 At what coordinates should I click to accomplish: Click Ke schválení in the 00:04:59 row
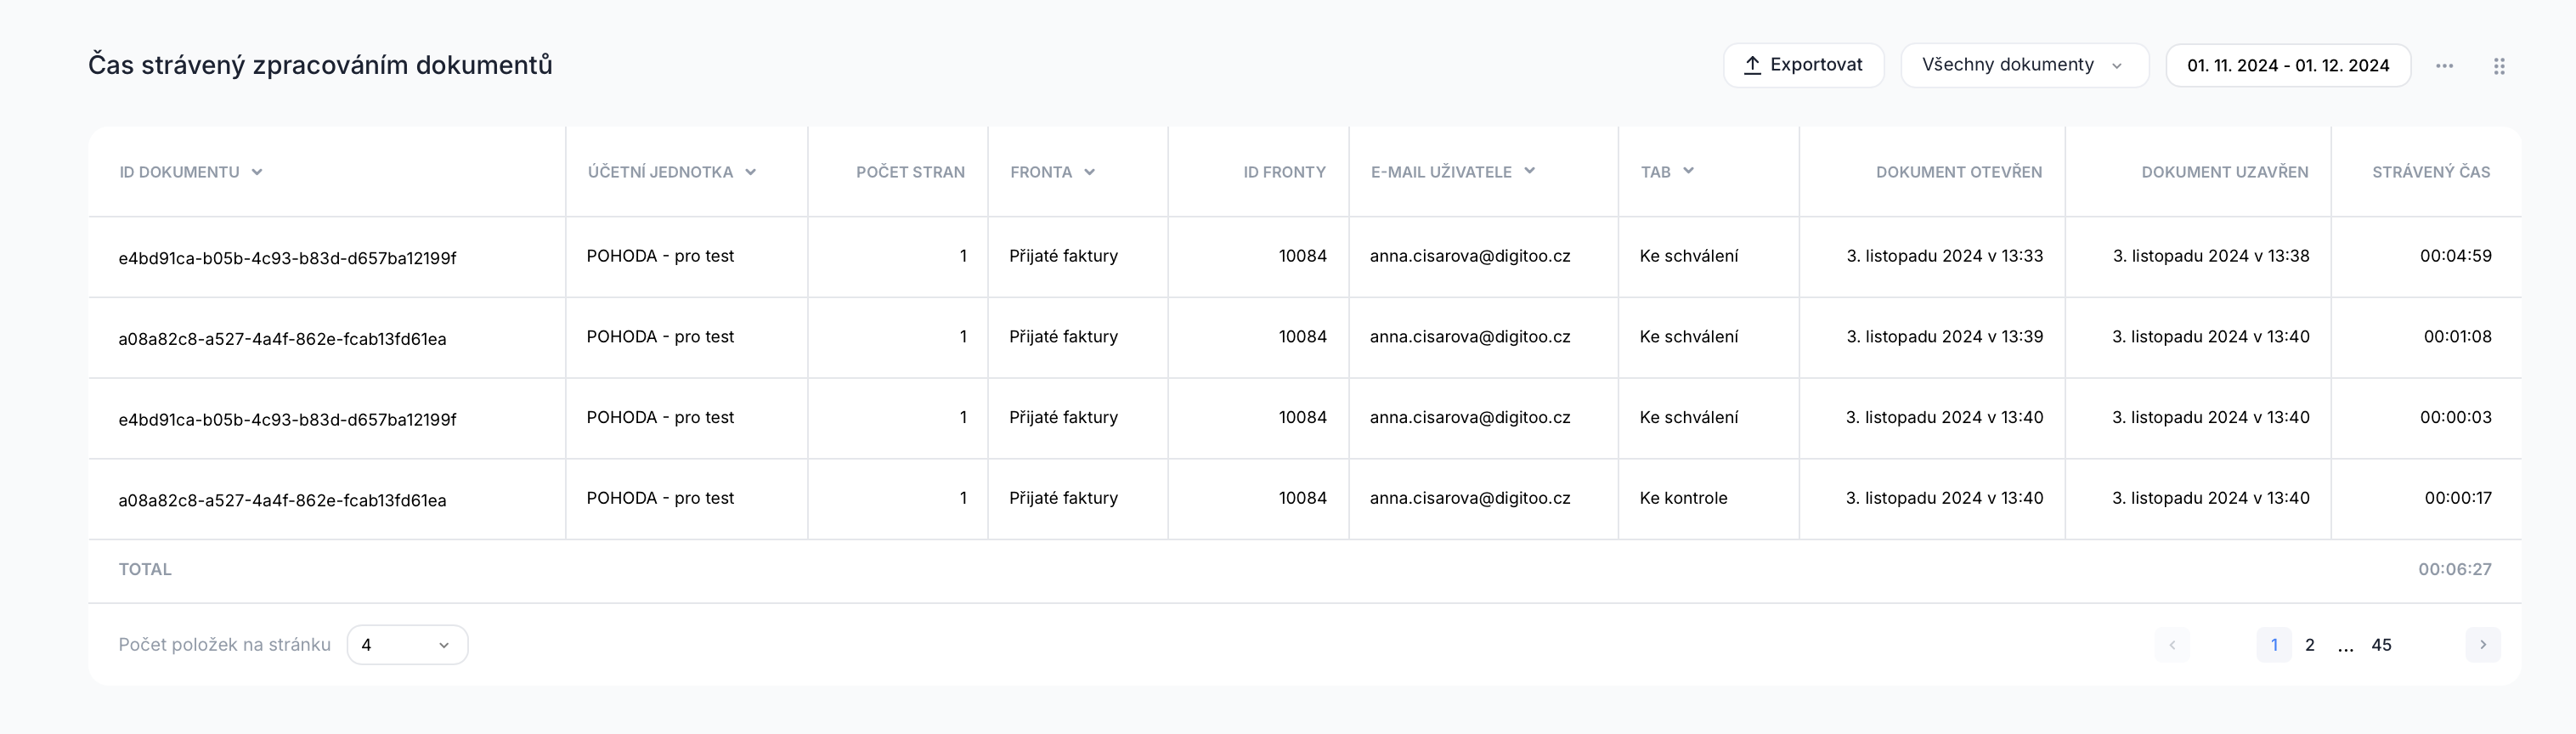(1688, 256)
